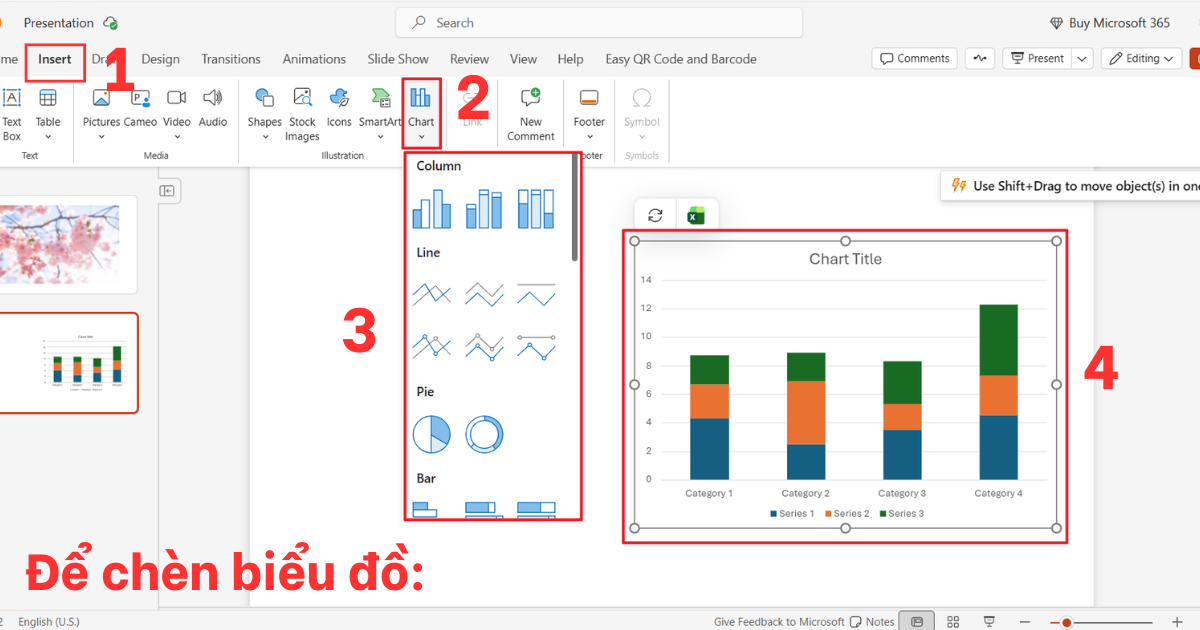Image resolution: width=1200 pixels, height=630 pixels.
Task: Select the pie chart type
Action: click(431, 434)
